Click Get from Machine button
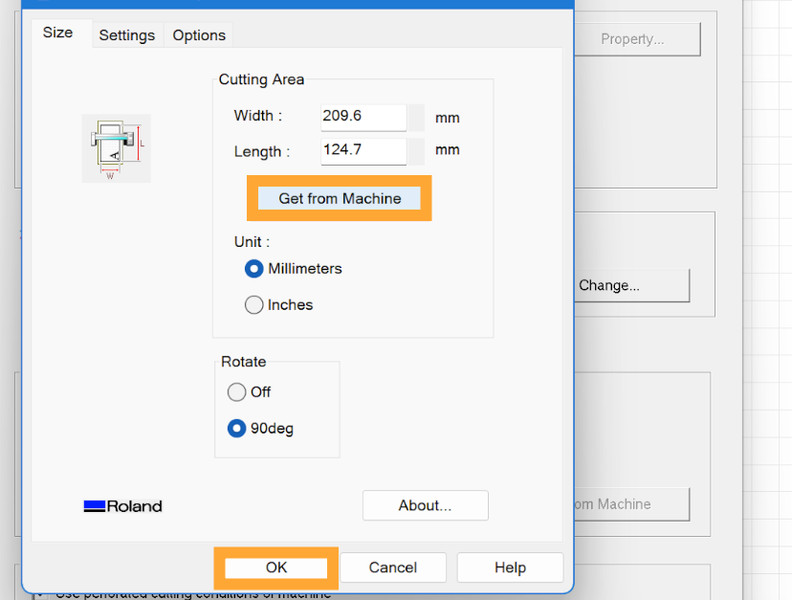Screen dimensions: 792x600 (339, 198)
